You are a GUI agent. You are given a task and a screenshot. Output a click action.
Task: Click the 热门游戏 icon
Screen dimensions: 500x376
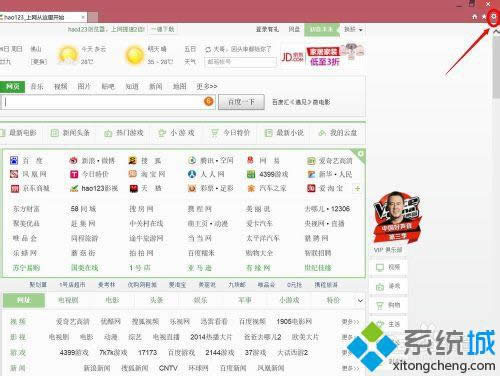[x=108, y=133]
